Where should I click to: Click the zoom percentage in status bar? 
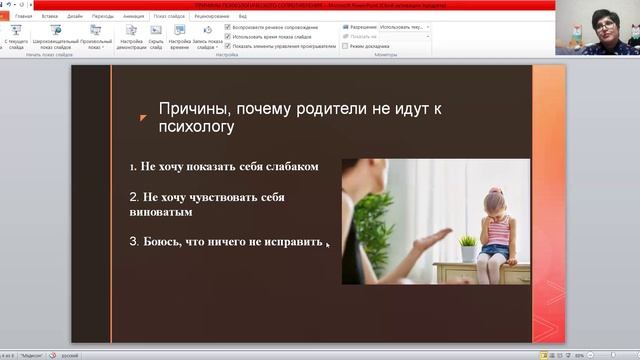pos(579,356)
